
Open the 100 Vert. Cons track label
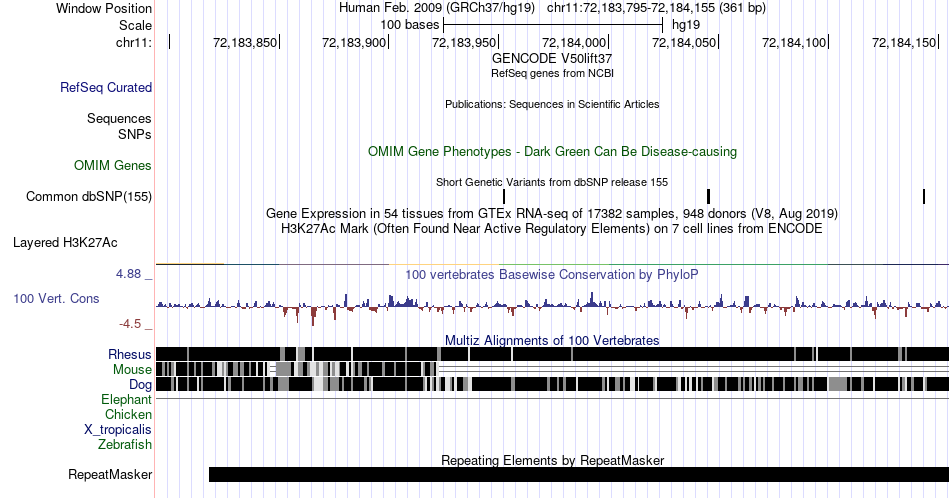pos(56,298)
